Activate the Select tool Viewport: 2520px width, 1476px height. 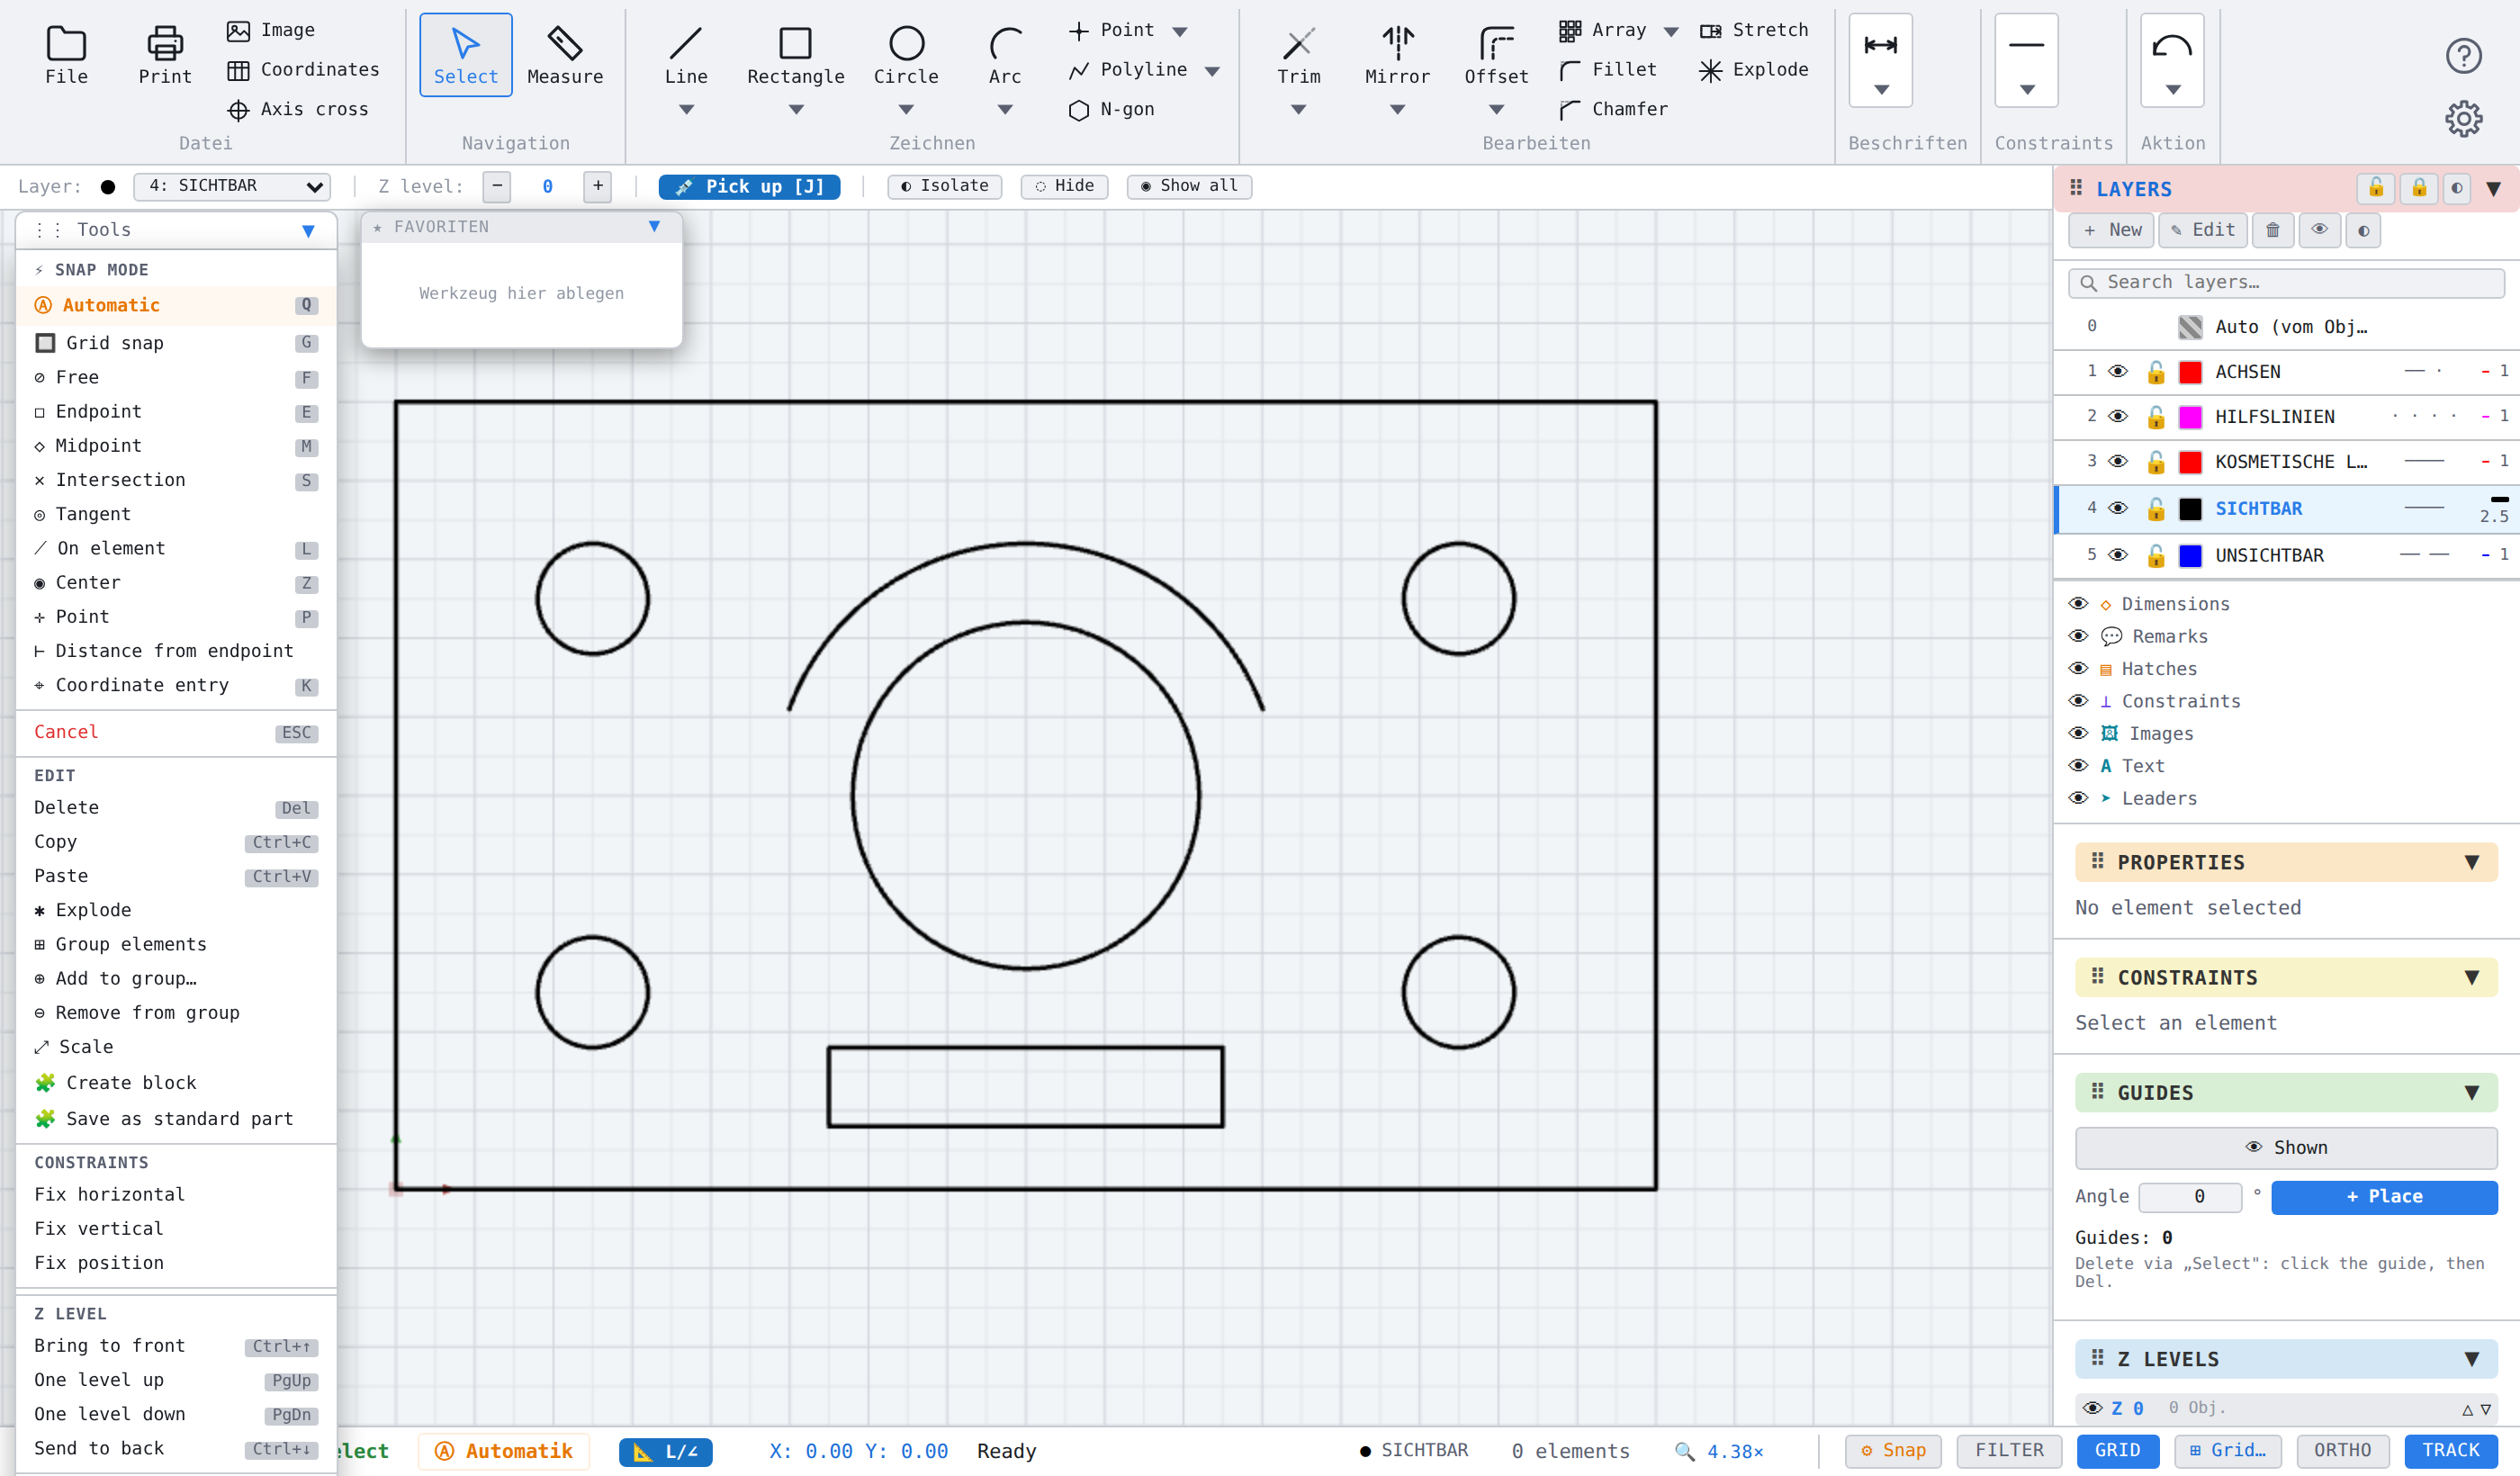tap(465, 55)
